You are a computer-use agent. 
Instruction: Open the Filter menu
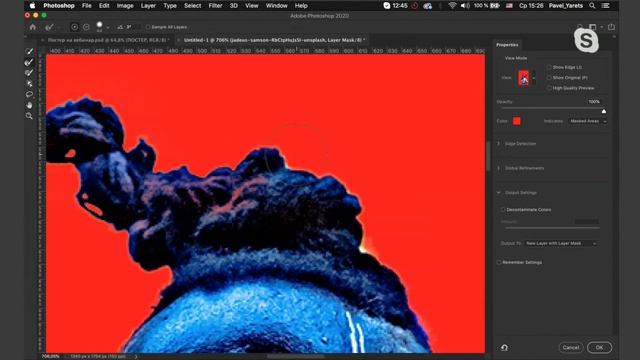point(215,6)
